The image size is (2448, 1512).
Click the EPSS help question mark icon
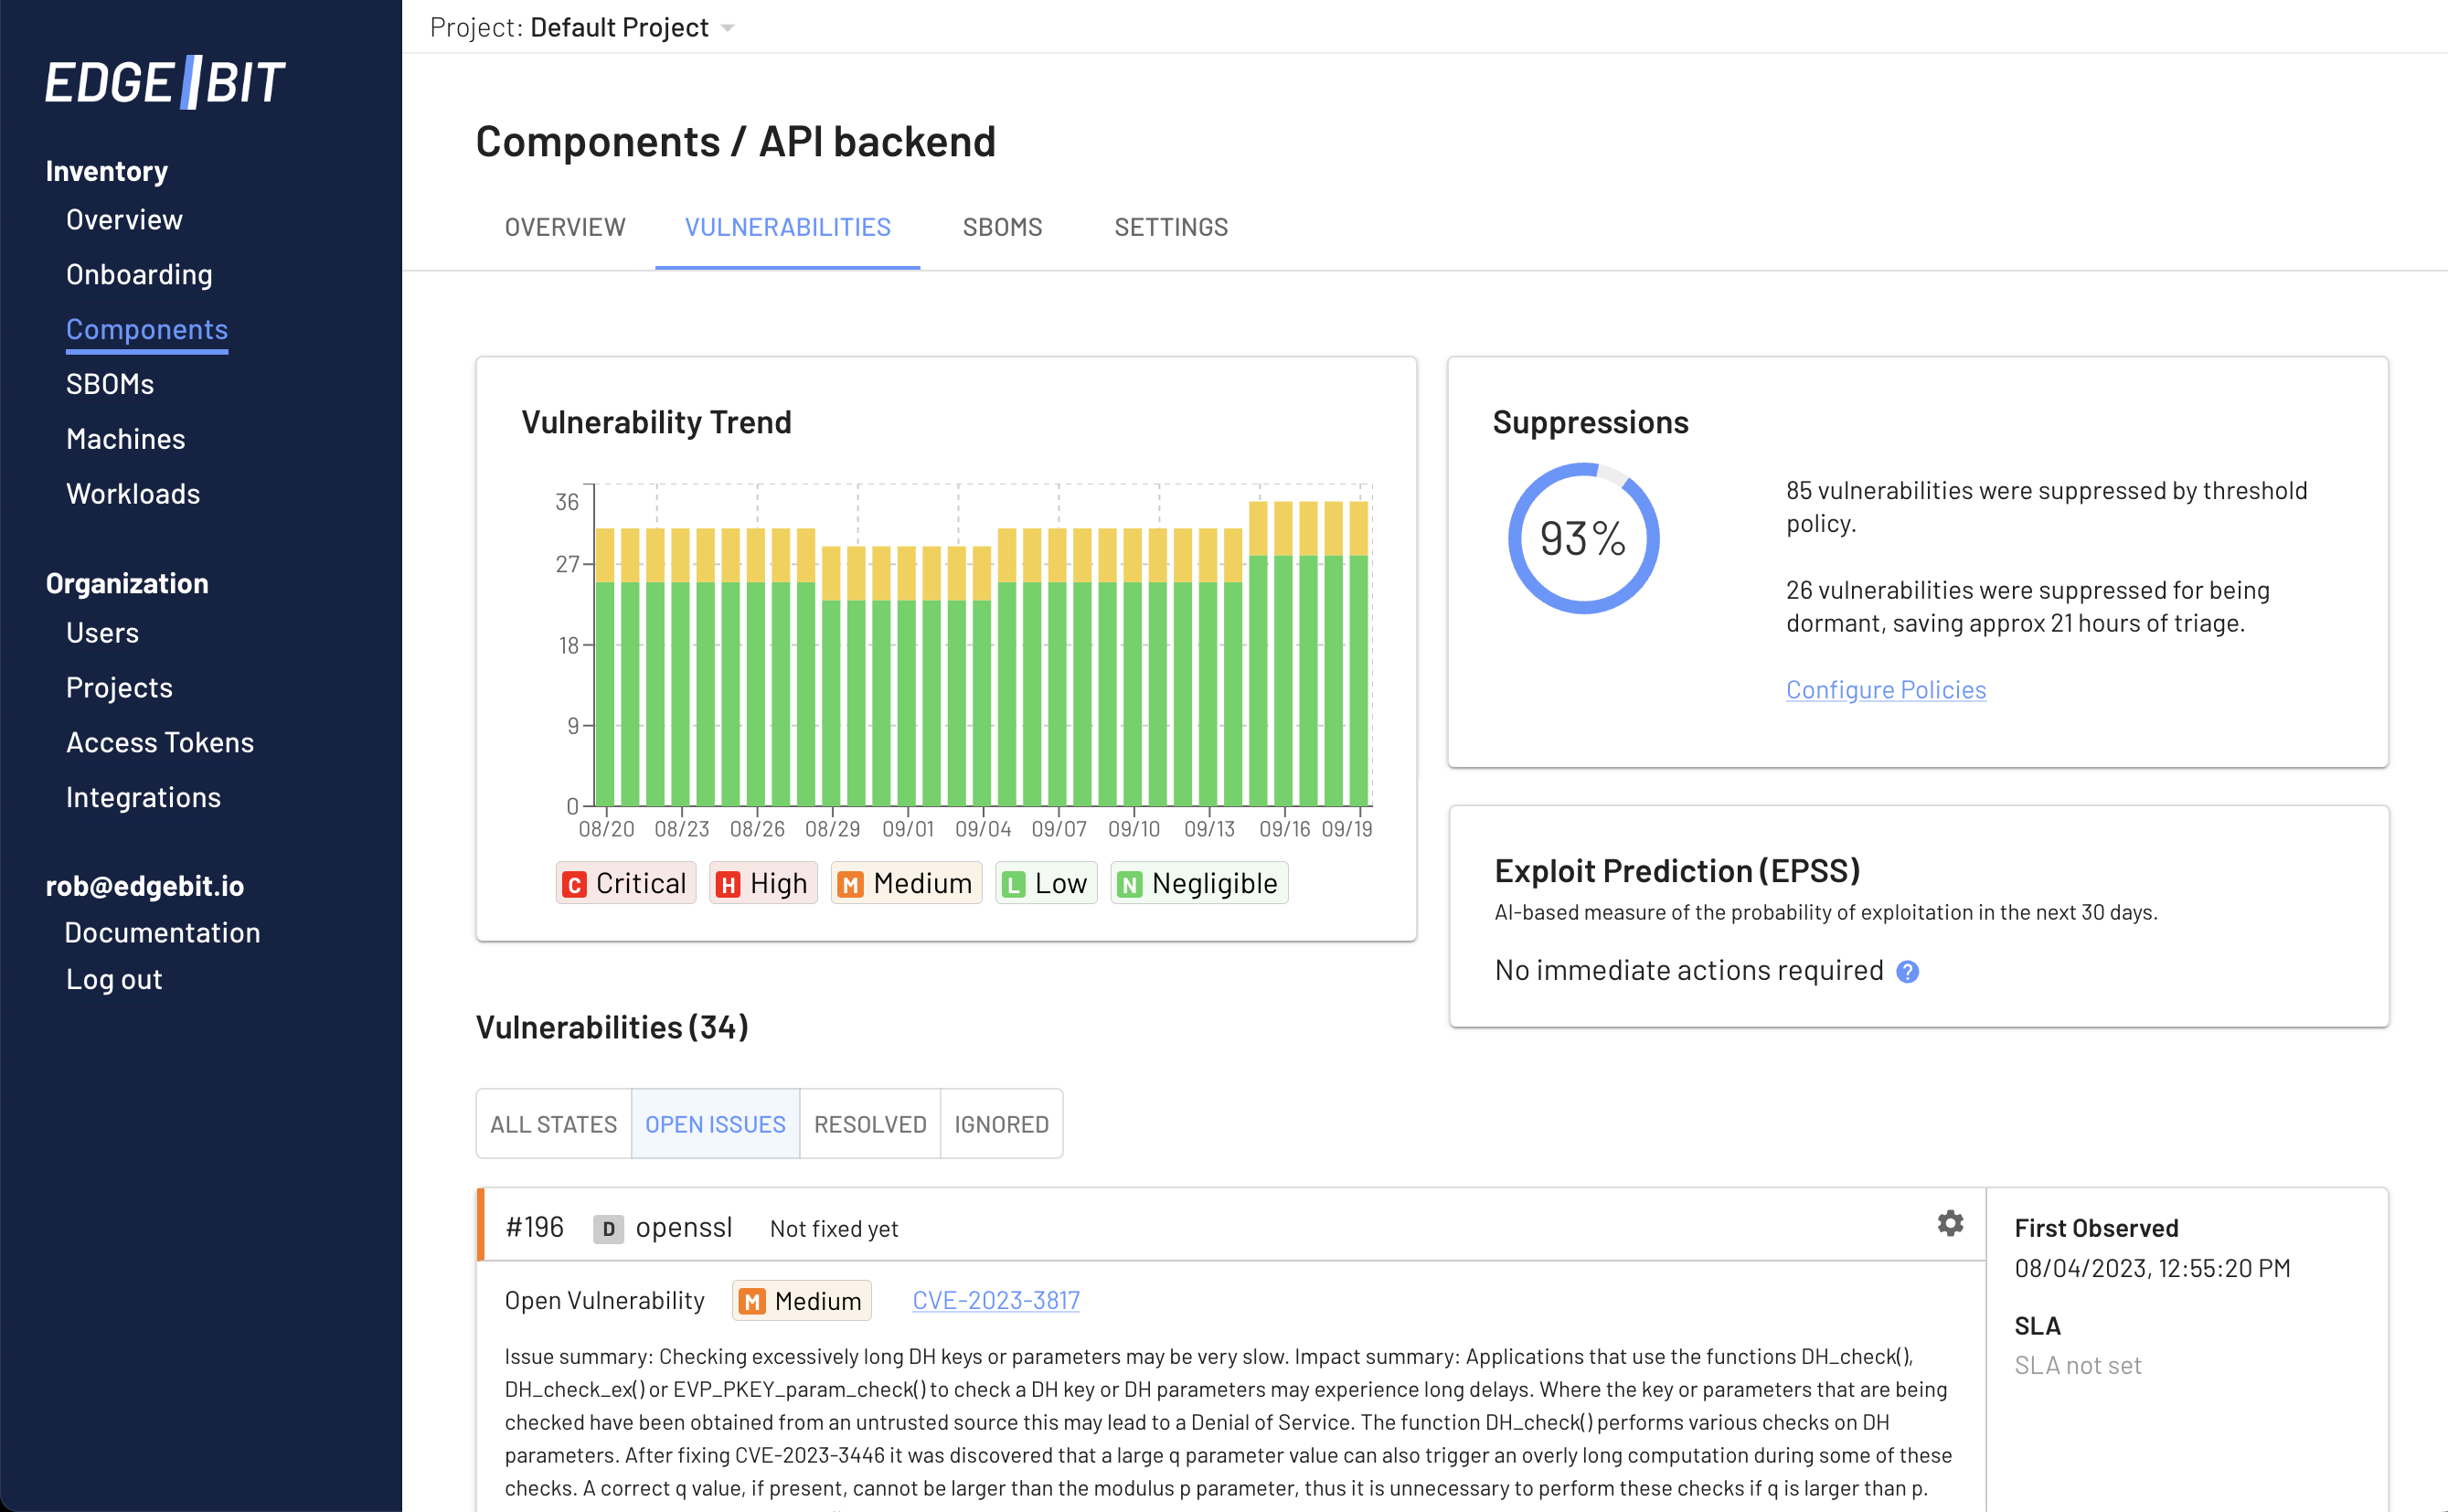[1907, 972]
